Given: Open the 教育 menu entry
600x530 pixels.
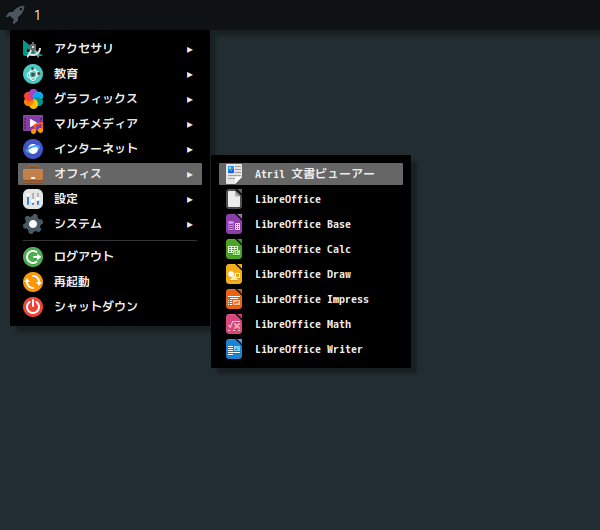Looking at the screenshot, I should point(110,74).
